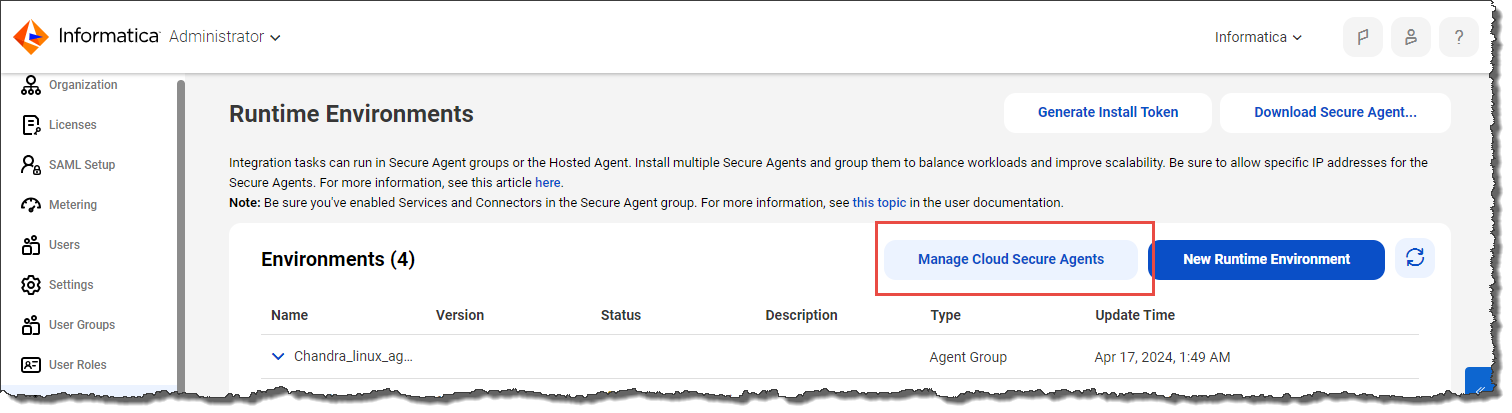Click Manage Cloud Secure Agents button
This screenshot has width=1512, height=413.
[1011, 259]
